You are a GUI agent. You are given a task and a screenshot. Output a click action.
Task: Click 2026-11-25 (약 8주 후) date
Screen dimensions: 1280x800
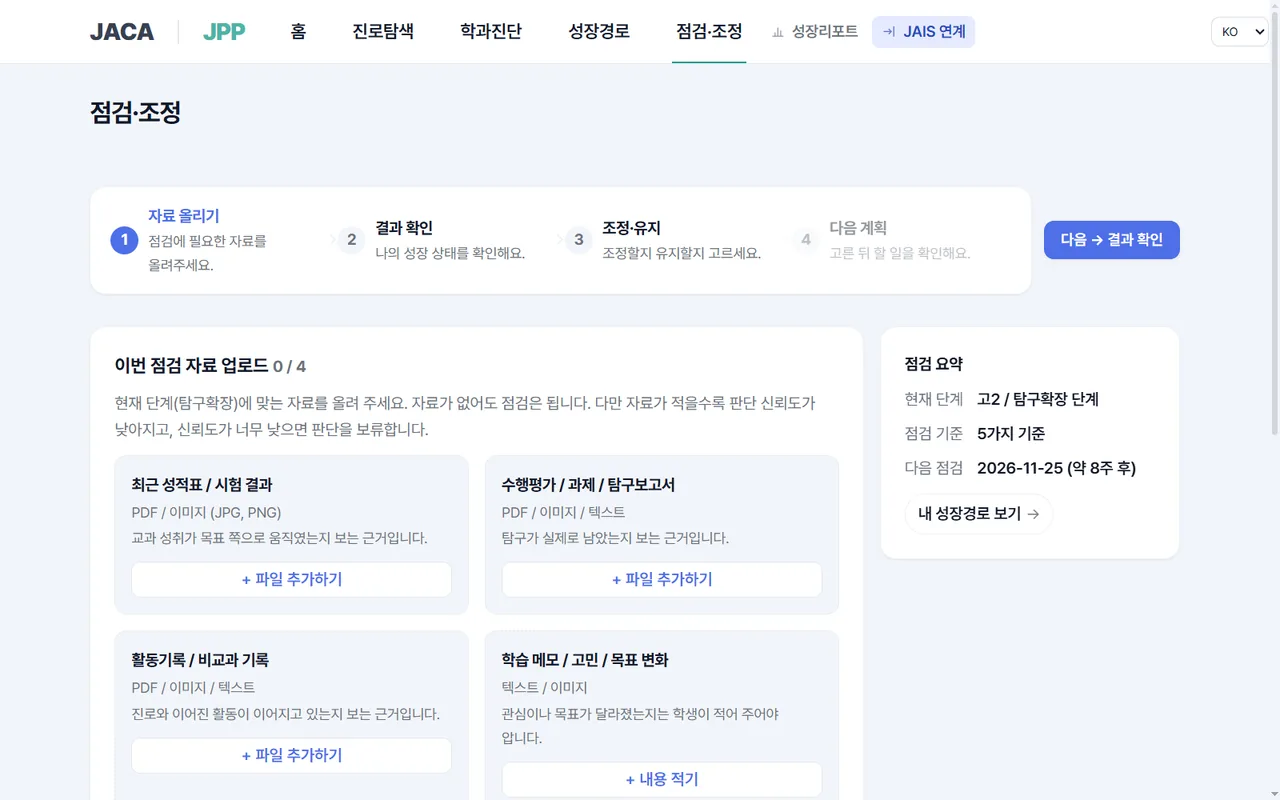pos(1056,468)
